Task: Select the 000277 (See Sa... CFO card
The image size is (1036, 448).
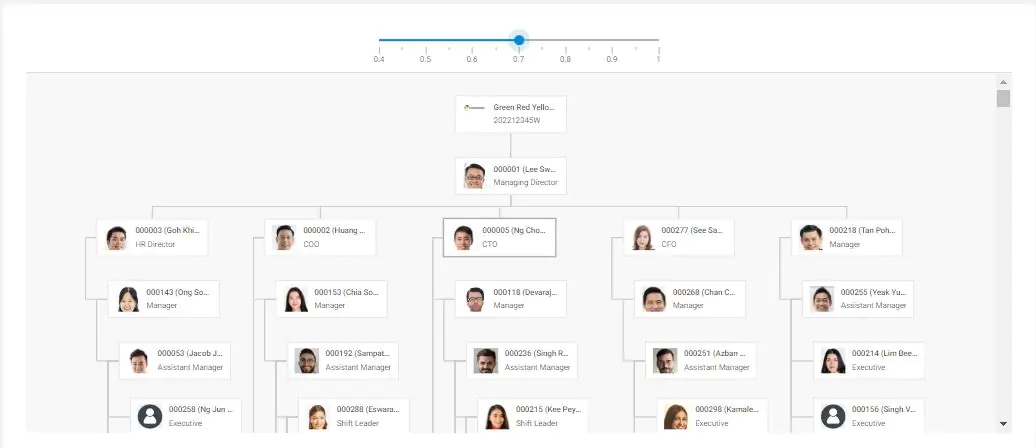Action: (679, 237)
